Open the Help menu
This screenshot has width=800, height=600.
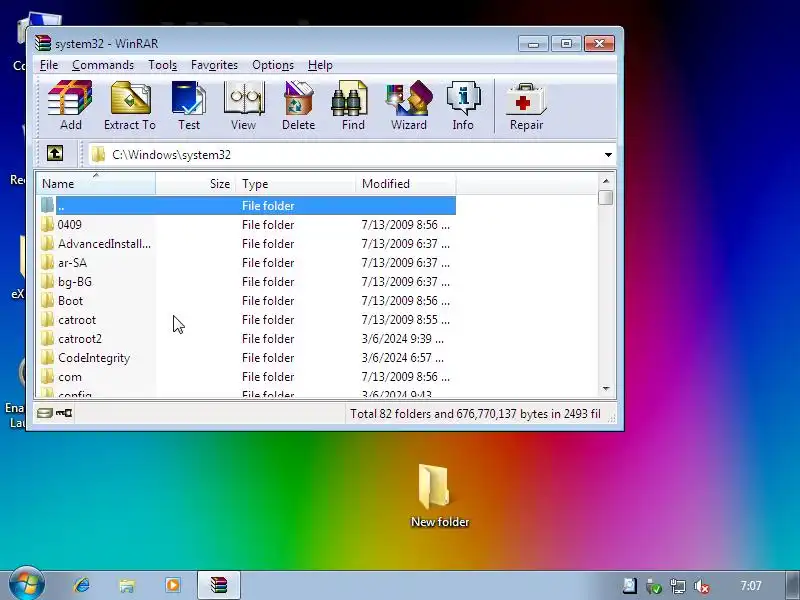point(320,65)
